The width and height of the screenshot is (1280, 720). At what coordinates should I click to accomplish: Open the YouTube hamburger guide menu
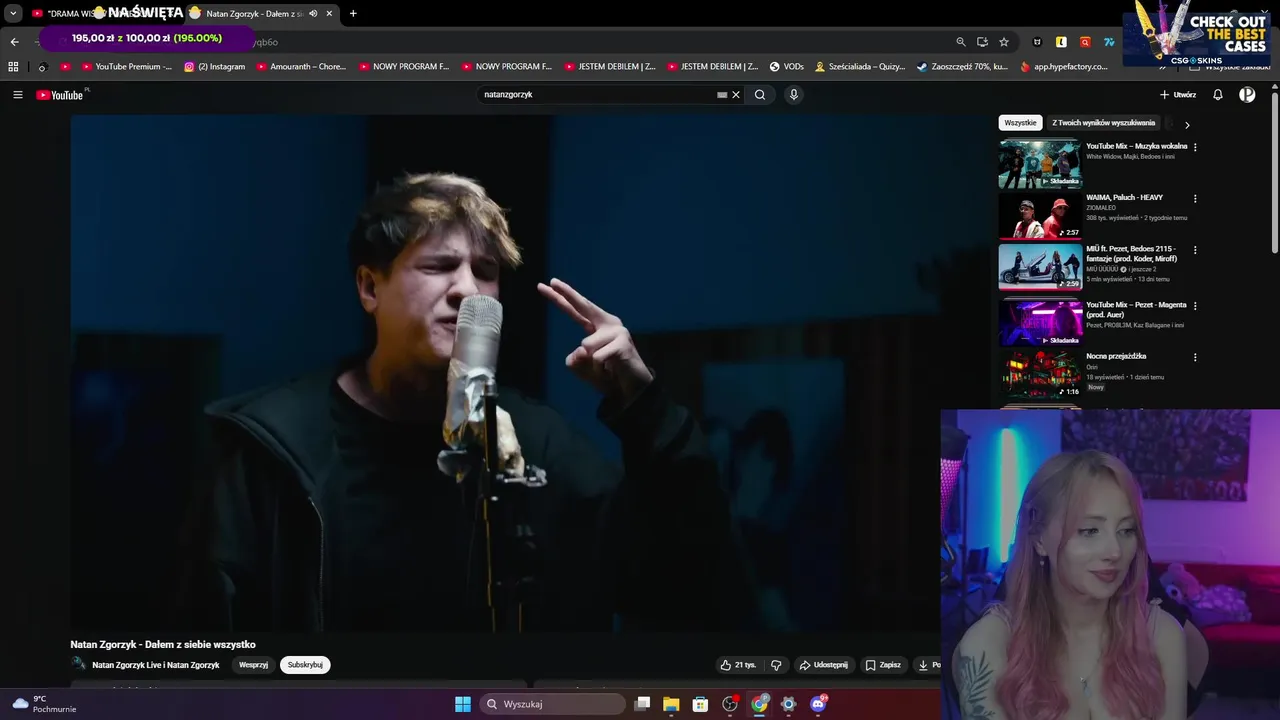(x=18, y=95)
